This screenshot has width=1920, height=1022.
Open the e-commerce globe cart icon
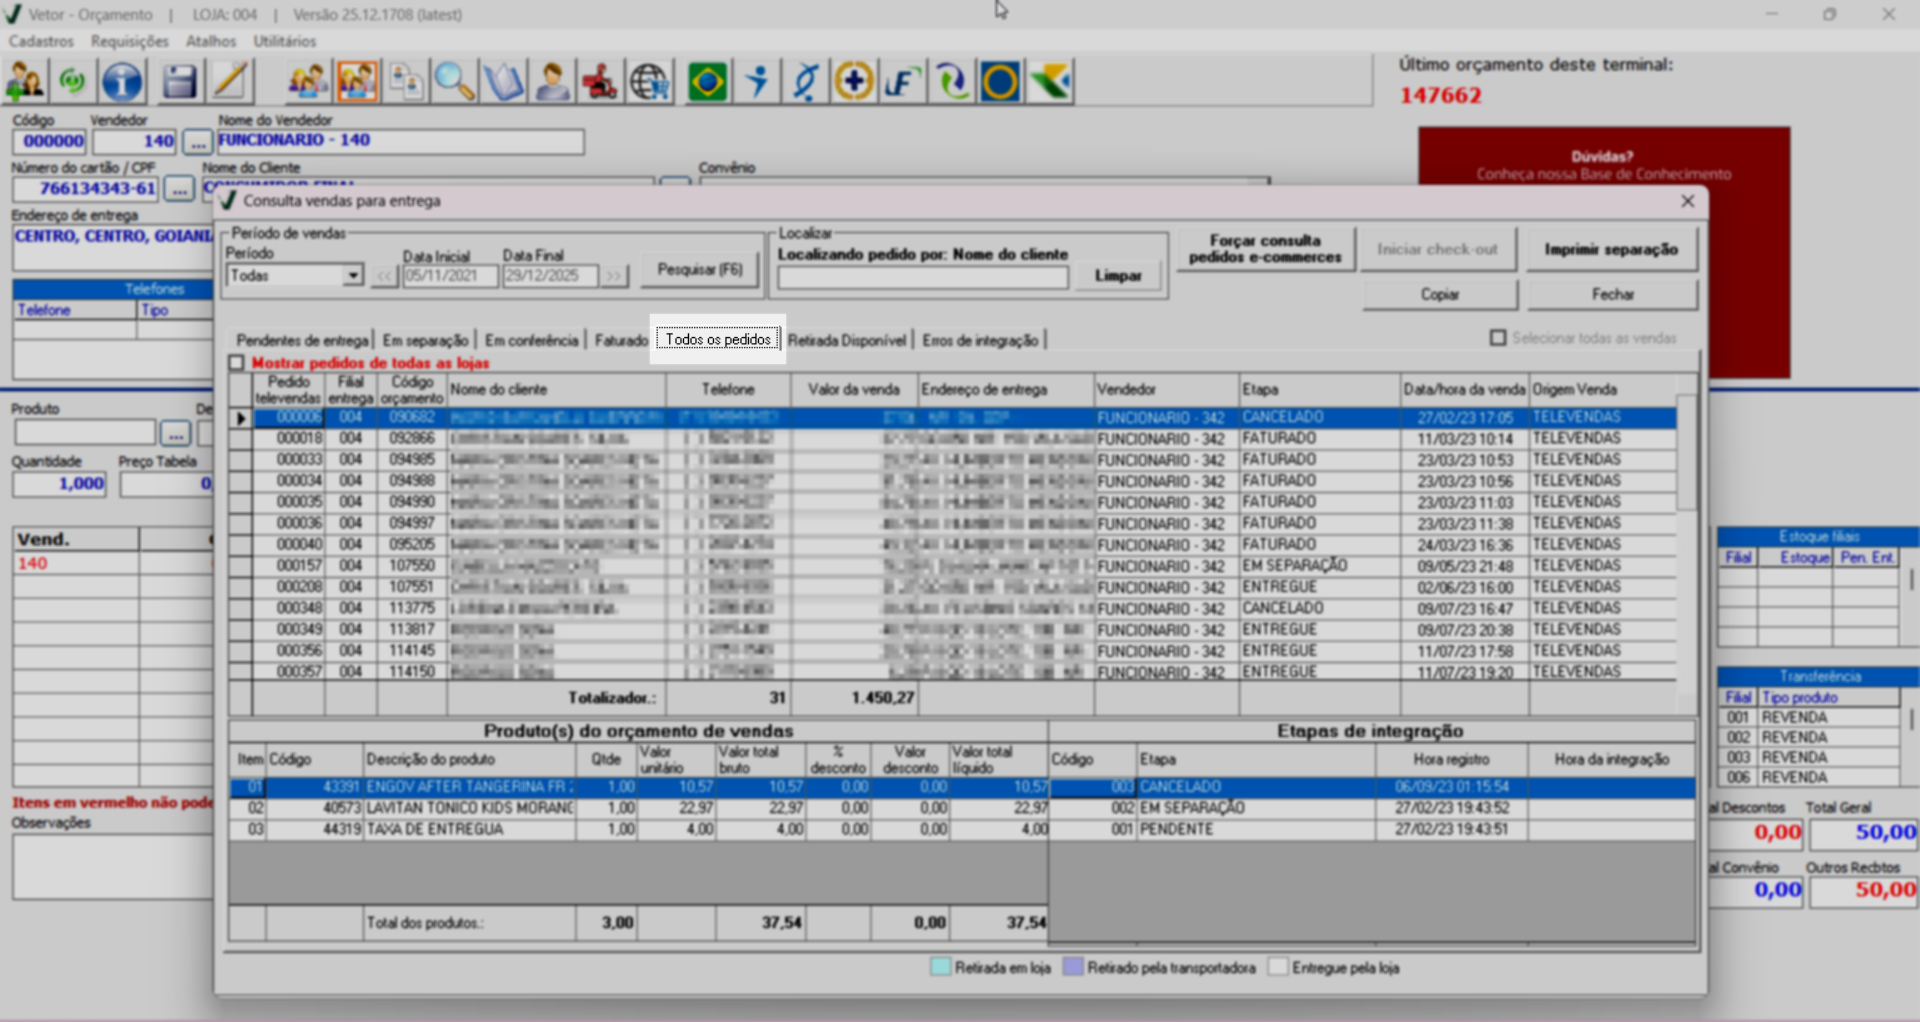coord(650,82)
